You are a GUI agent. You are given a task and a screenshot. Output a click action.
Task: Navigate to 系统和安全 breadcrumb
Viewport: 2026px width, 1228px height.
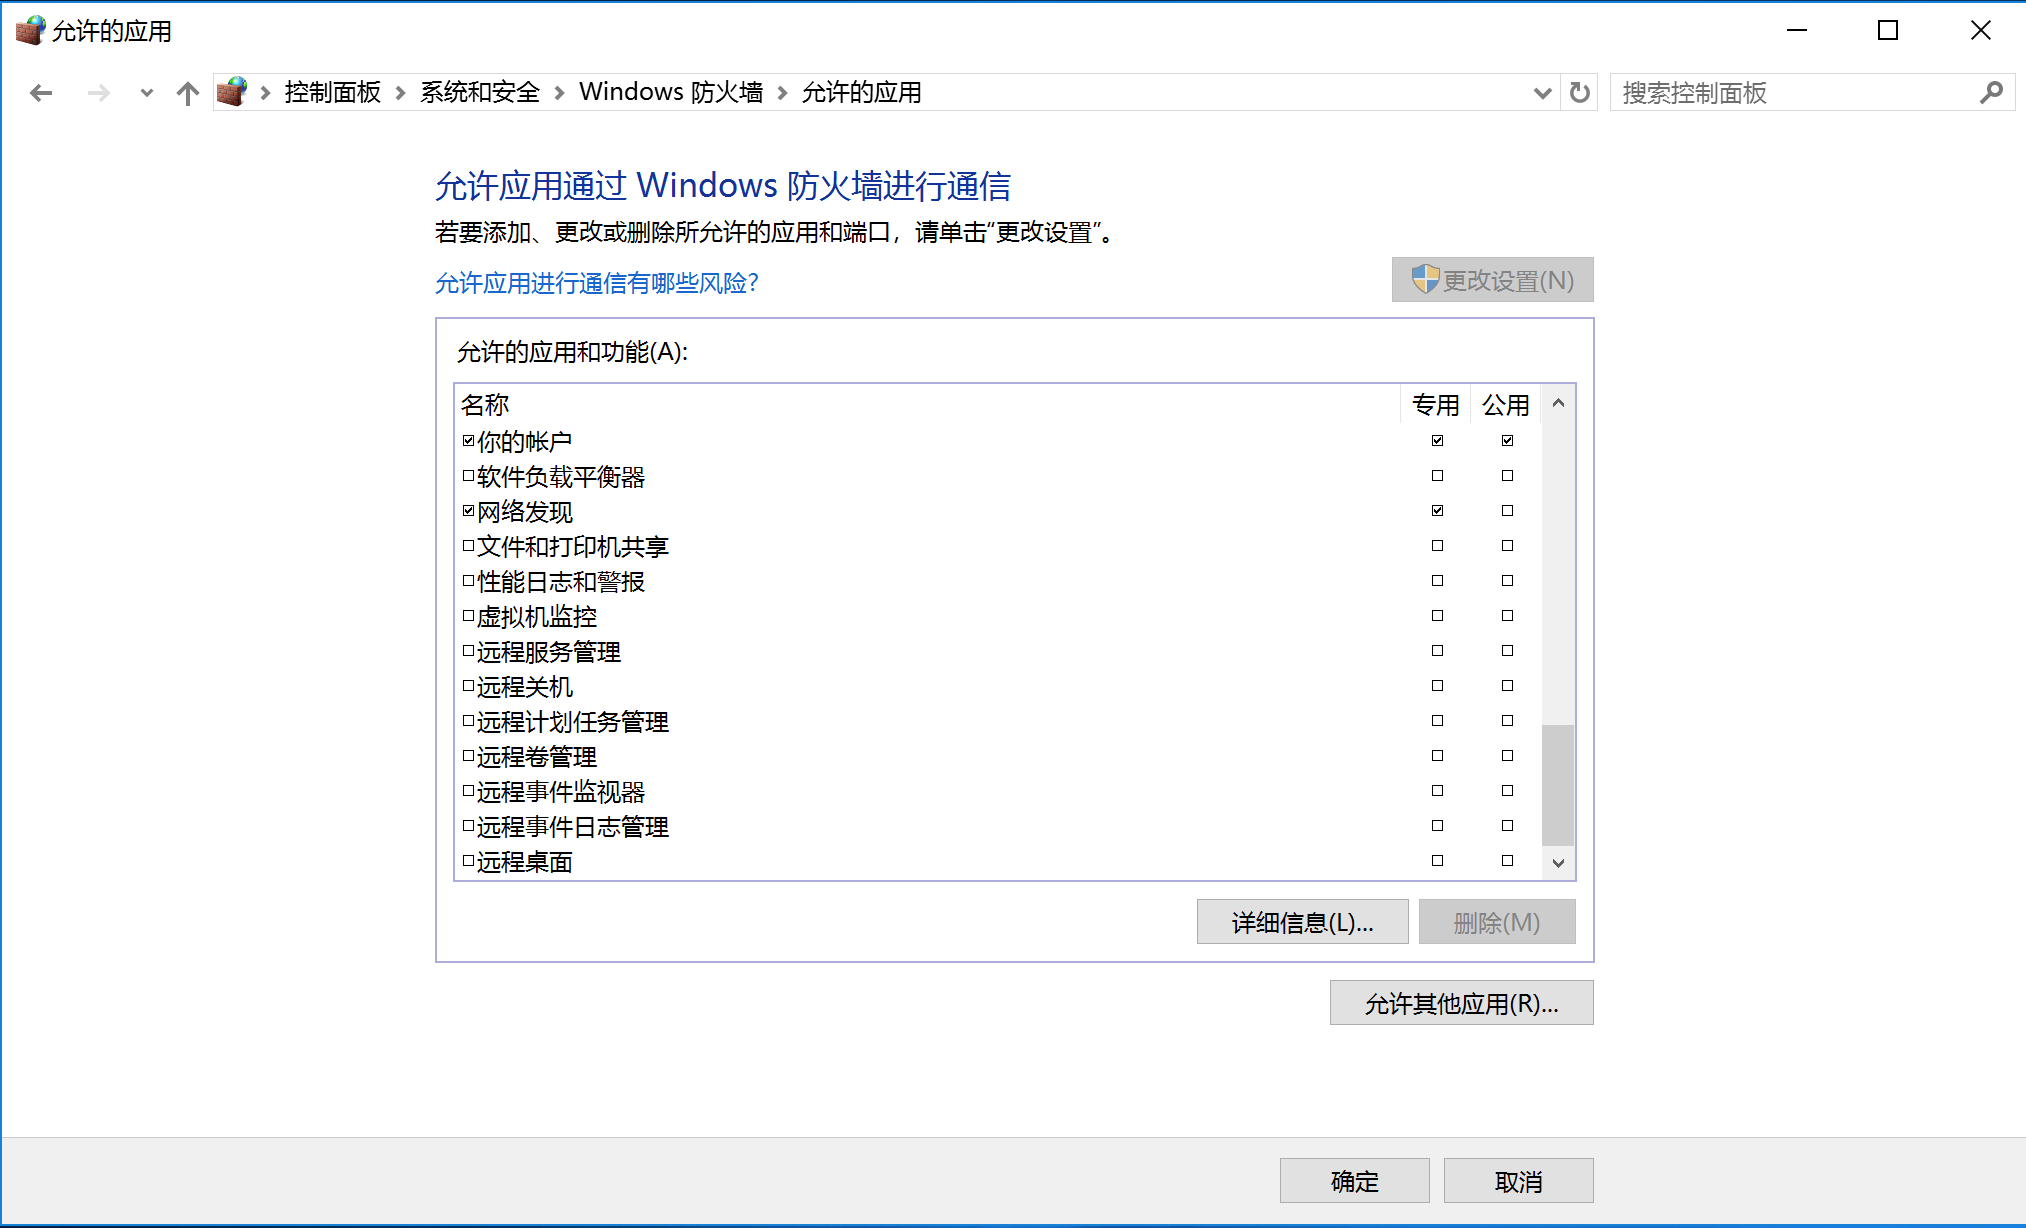pyautogui.click(x=479, y=92)
